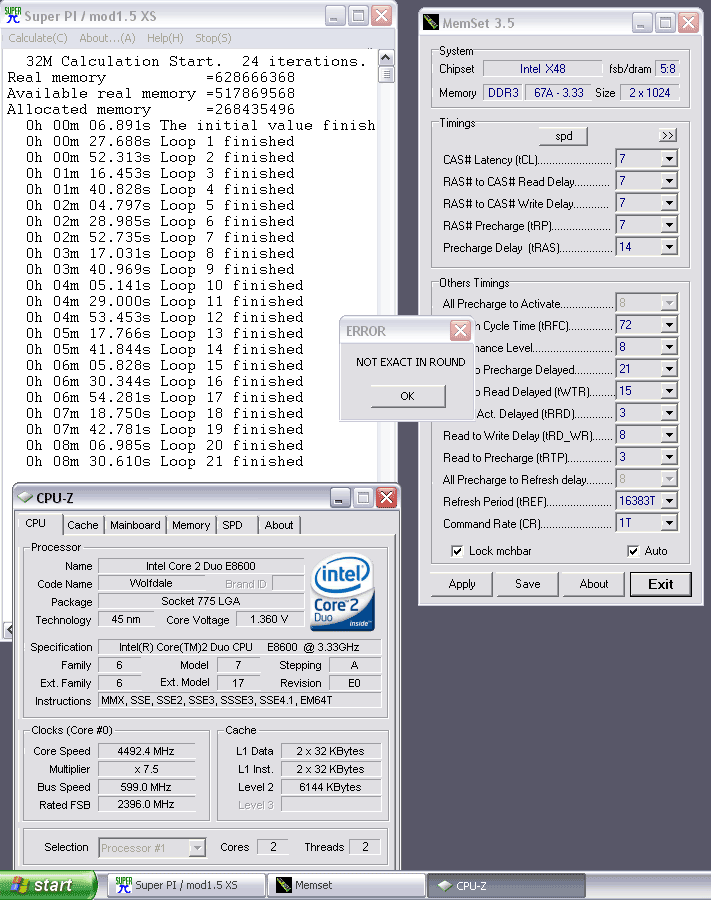
Task: Switch to the About tab in CPU-Z
Action: pyautogui.click(x=279, y=525)
